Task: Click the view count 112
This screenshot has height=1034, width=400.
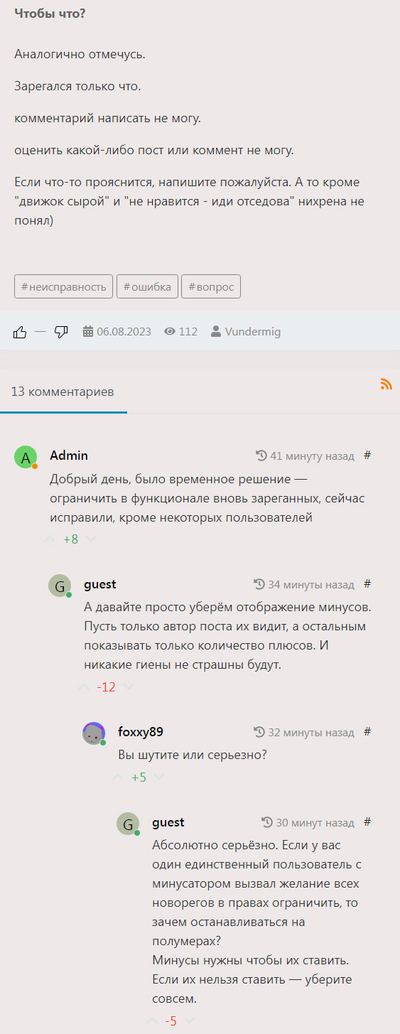Action: tap(188, 332)
